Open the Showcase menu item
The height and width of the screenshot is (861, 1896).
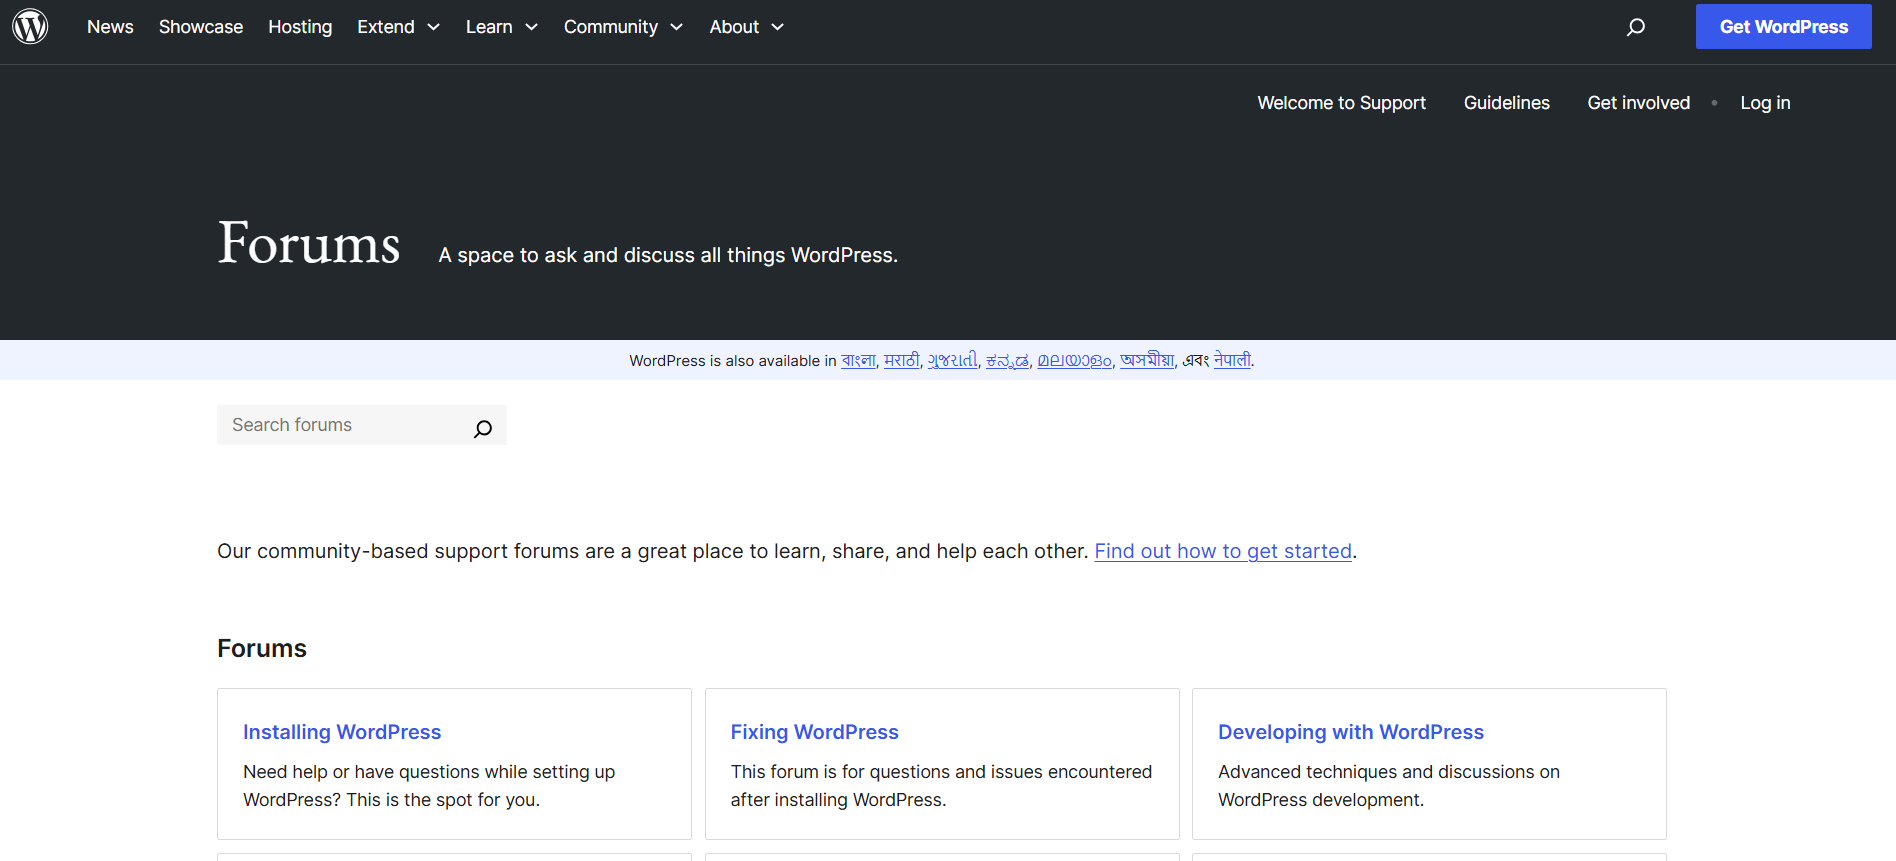(x=201, y=27)
